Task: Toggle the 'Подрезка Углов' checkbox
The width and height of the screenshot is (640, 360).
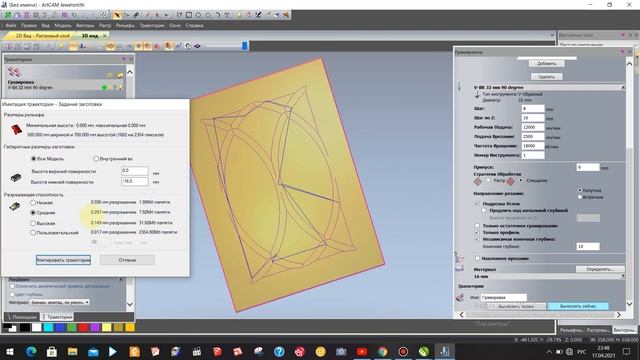Action: point(477,203)
